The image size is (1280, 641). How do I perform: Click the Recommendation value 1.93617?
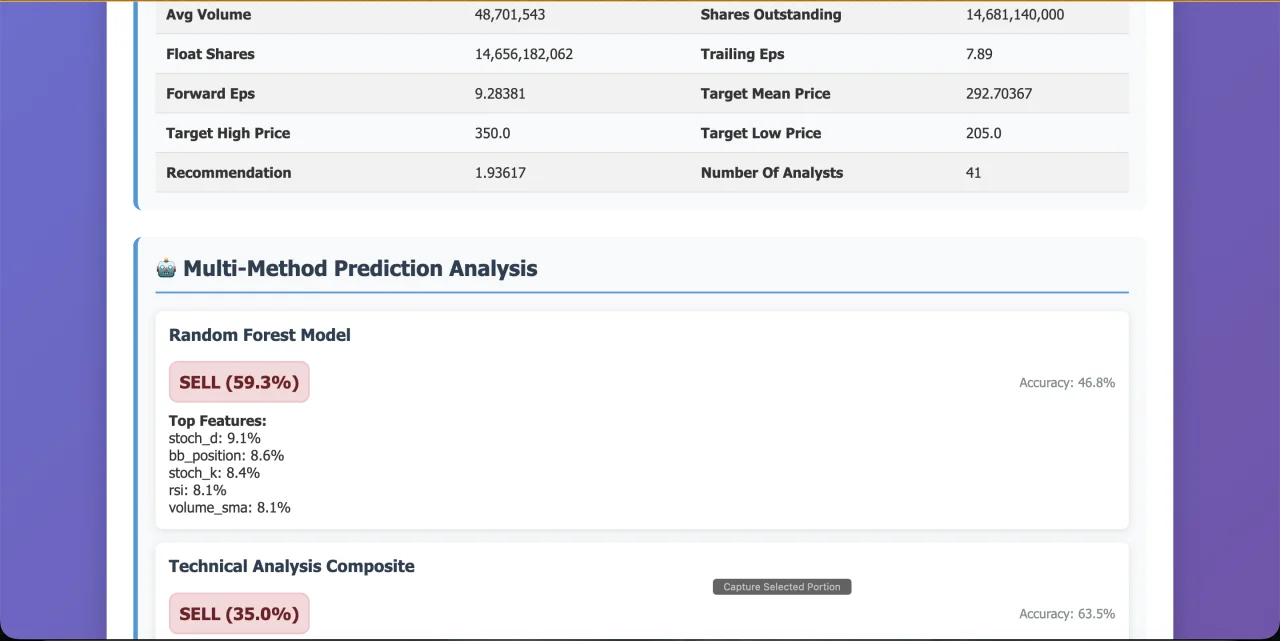coord(500,173)
